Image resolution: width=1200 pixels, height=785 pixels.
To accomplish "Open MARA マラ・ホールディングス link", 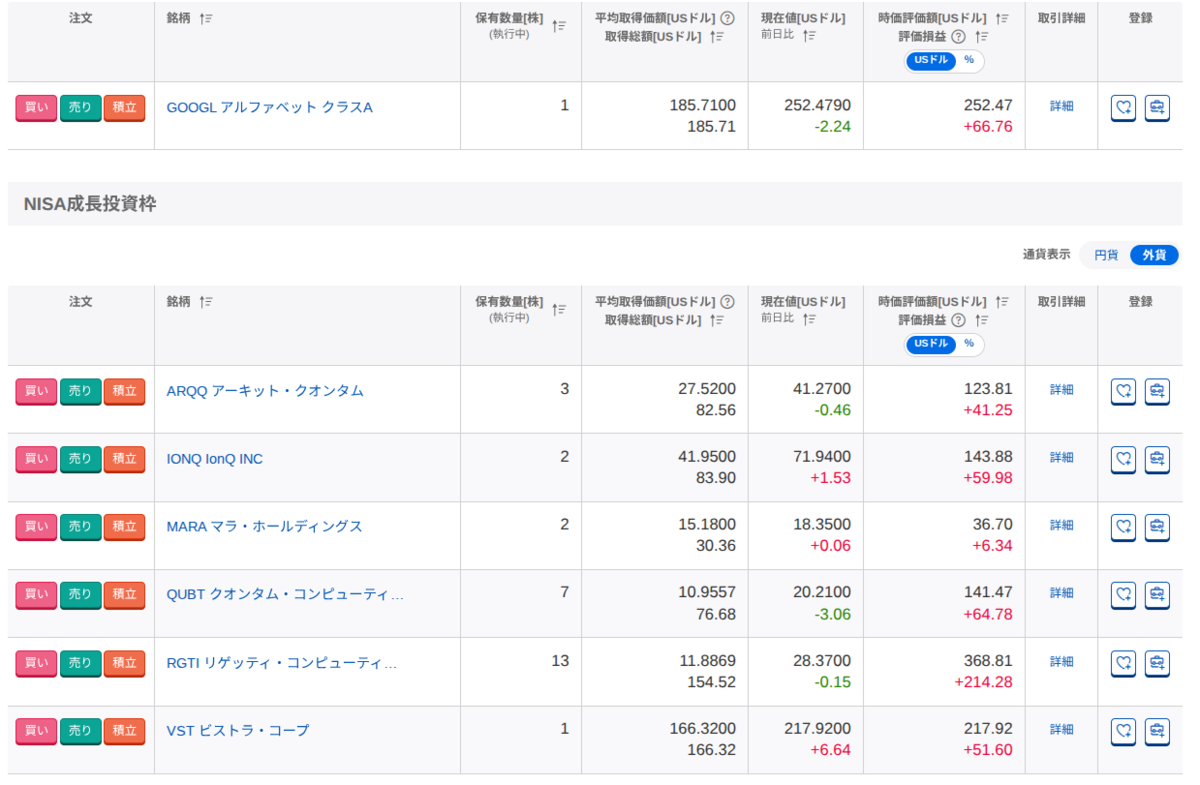I will pos(264,526).
